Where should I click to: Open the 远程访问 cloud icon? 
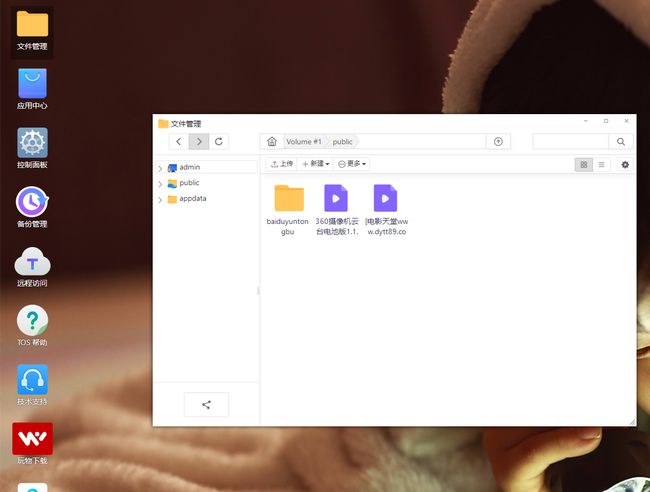32,267
